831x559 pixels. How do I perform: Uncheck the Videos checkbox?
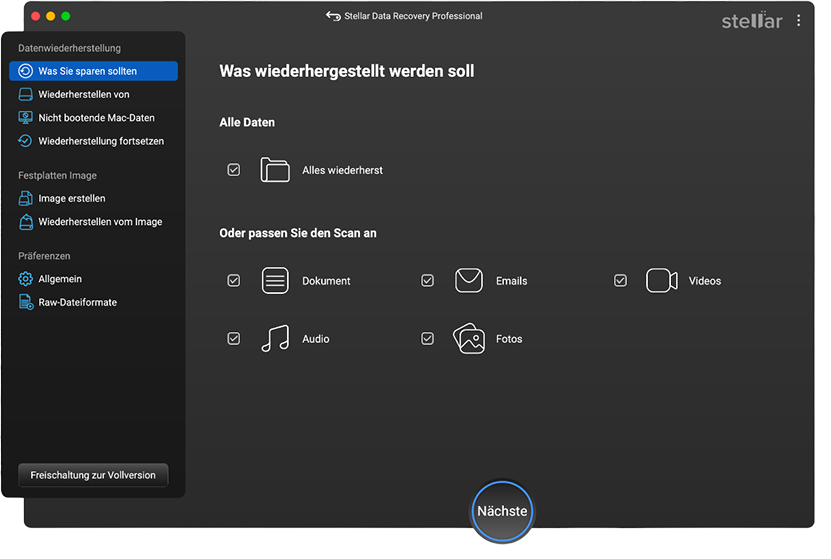620,281
